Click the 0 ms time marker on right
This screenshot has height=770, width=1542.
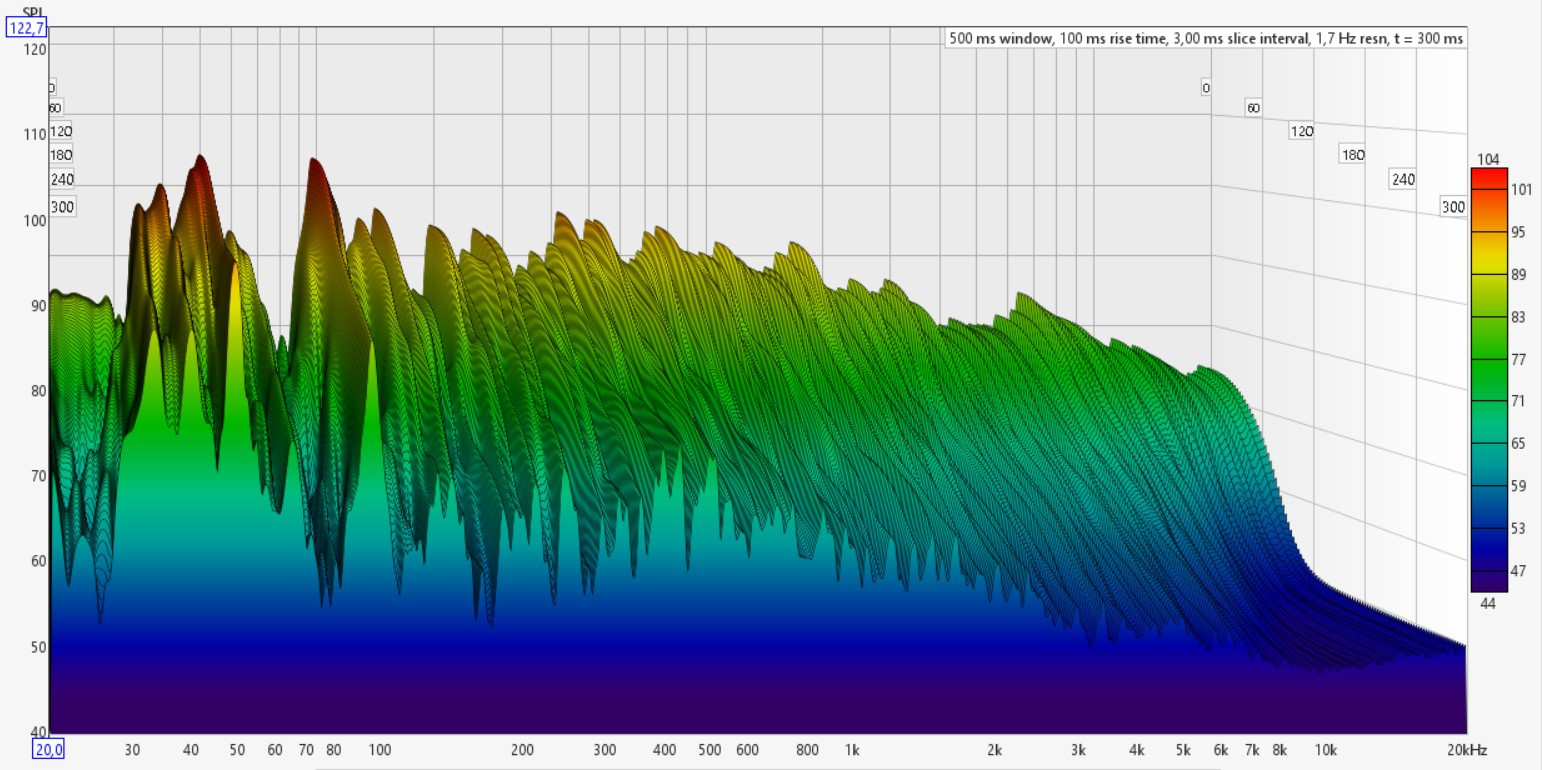coord(1206,88)
